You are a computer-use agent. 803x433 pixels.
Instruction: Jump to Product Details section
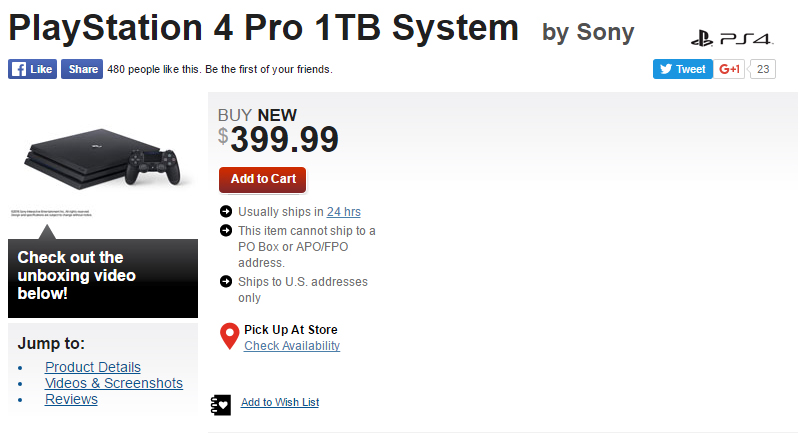coord(93,367)
